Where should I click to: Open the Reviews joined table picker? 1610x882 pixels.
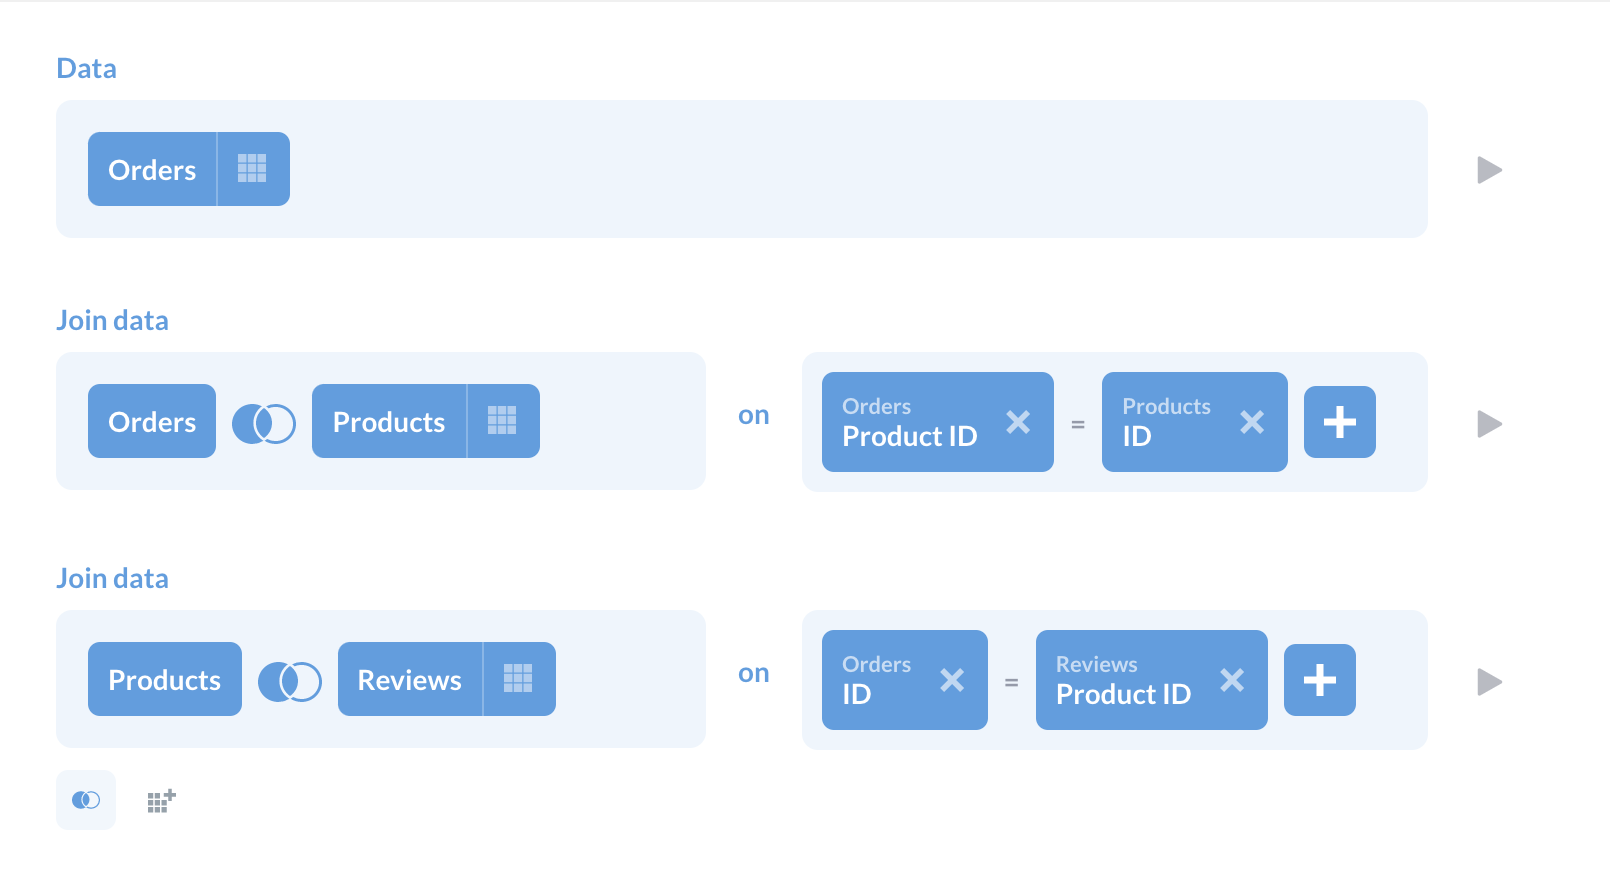click(x=410, y=679)
